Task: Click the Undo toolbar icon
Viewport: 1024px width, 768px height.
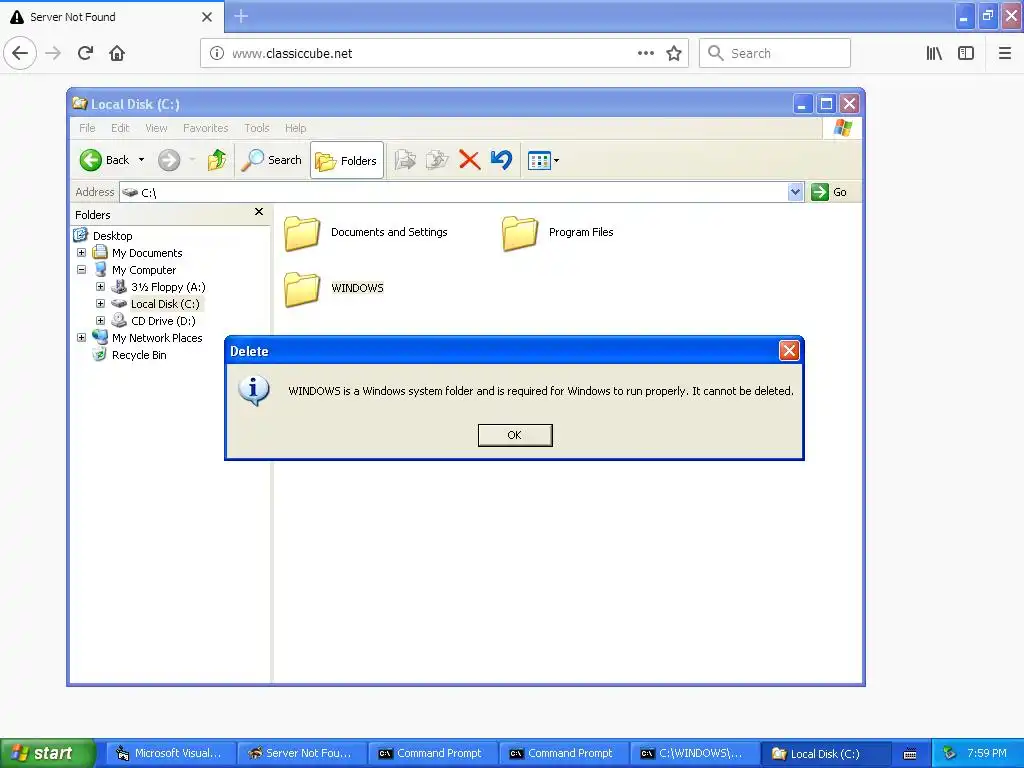Action: pyautogui.click(x=501, y=160)
